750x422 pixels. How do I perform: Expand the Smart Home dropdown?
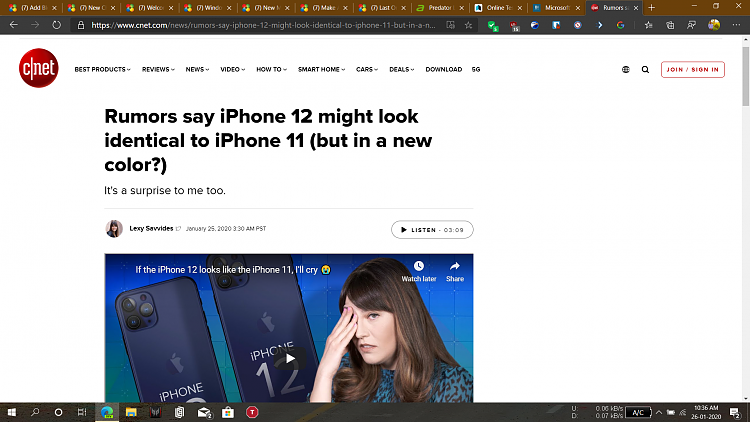click(321, 69)
